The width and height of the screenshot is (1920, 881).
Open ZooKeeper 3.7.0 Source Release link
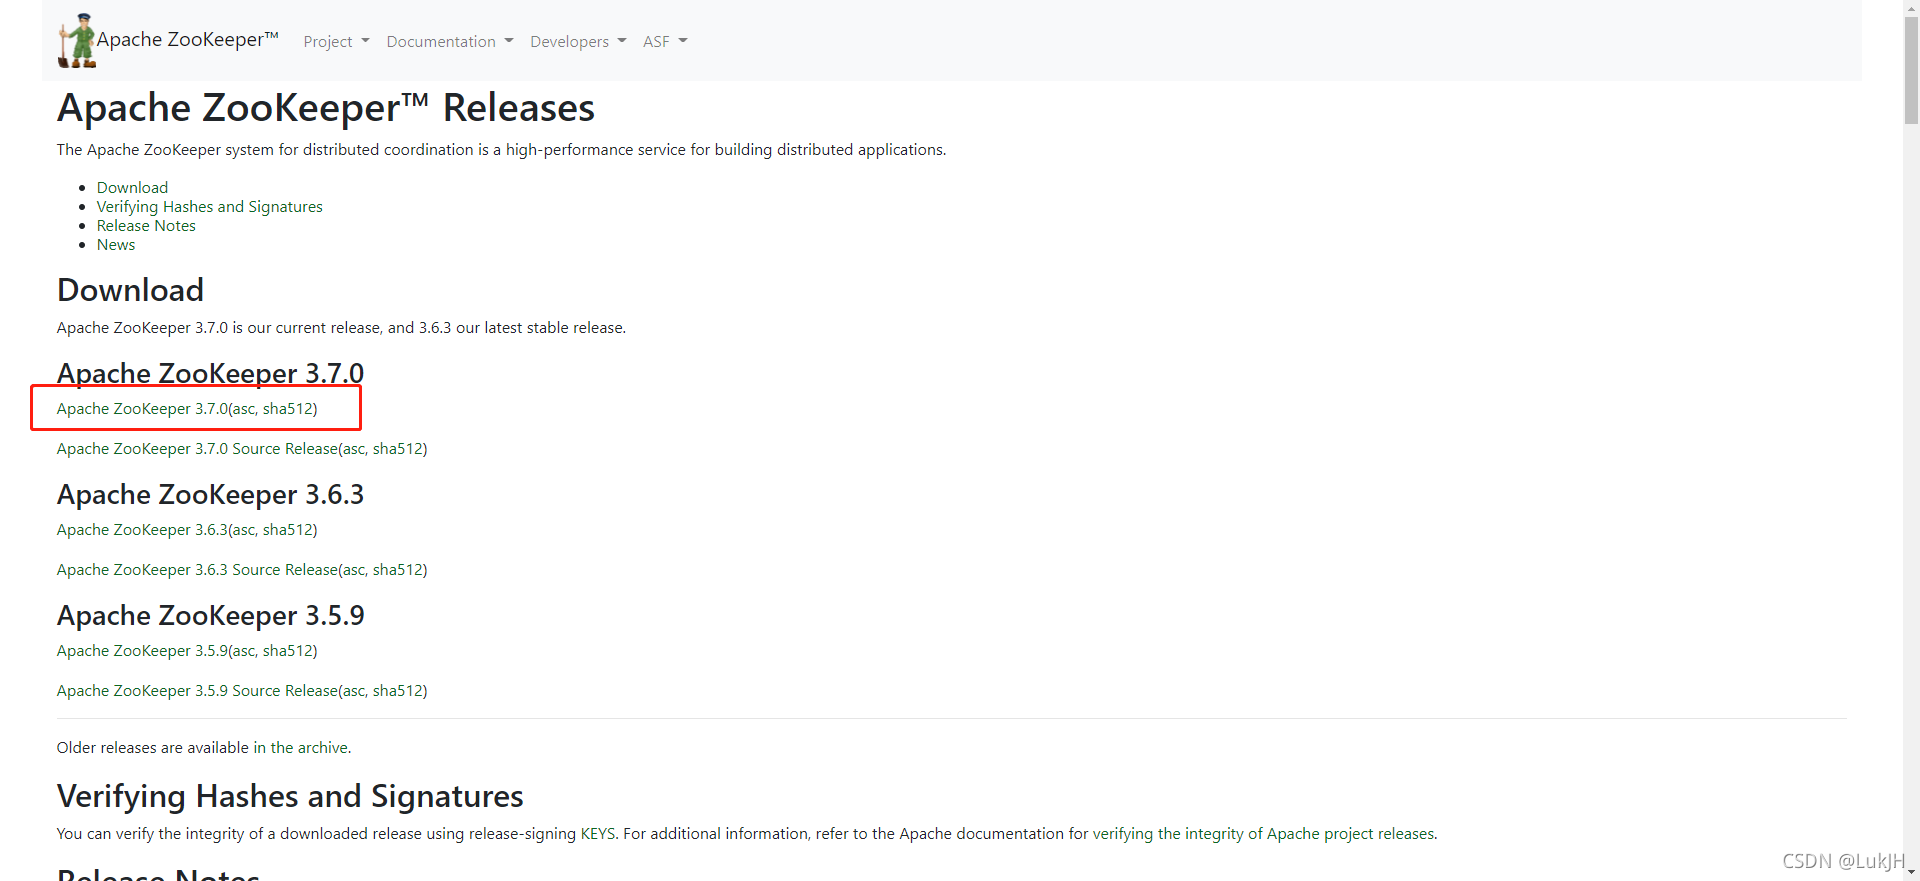[197, 448]
